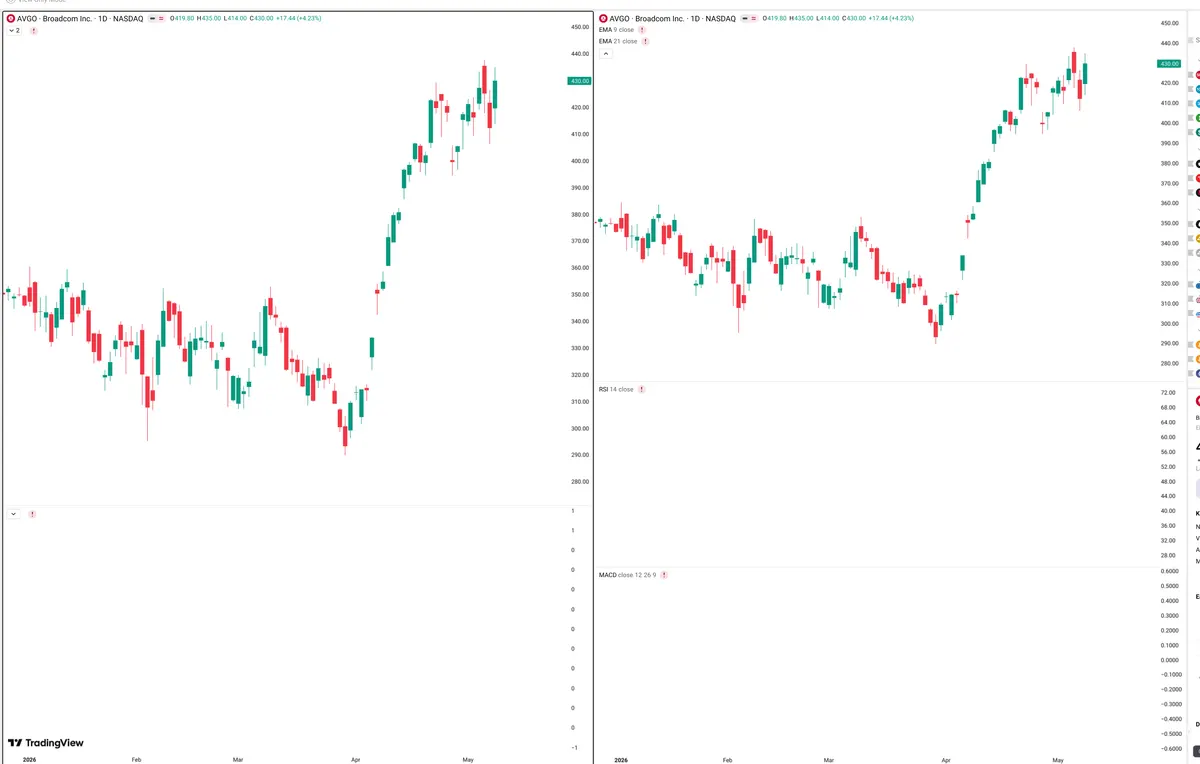Screen dimensions: 1200x764
Task: Select the MACD close 12 26 9 indicator label
Action: coord(627,575)
